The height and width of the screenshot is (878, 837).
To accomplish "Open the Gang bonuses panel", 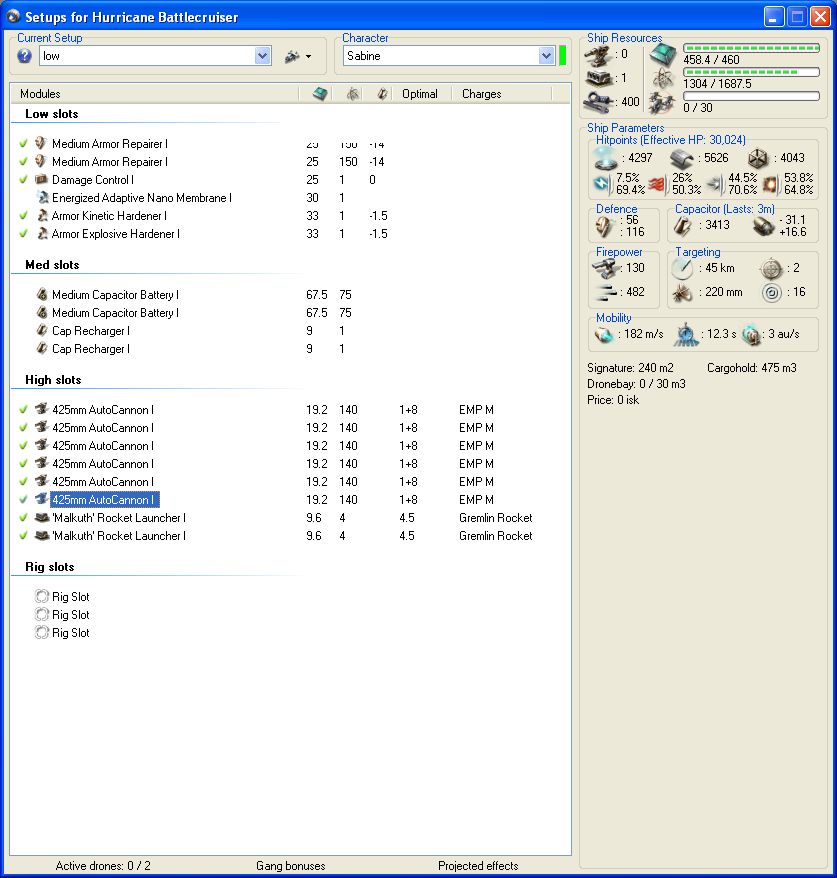I will (291, 866).
